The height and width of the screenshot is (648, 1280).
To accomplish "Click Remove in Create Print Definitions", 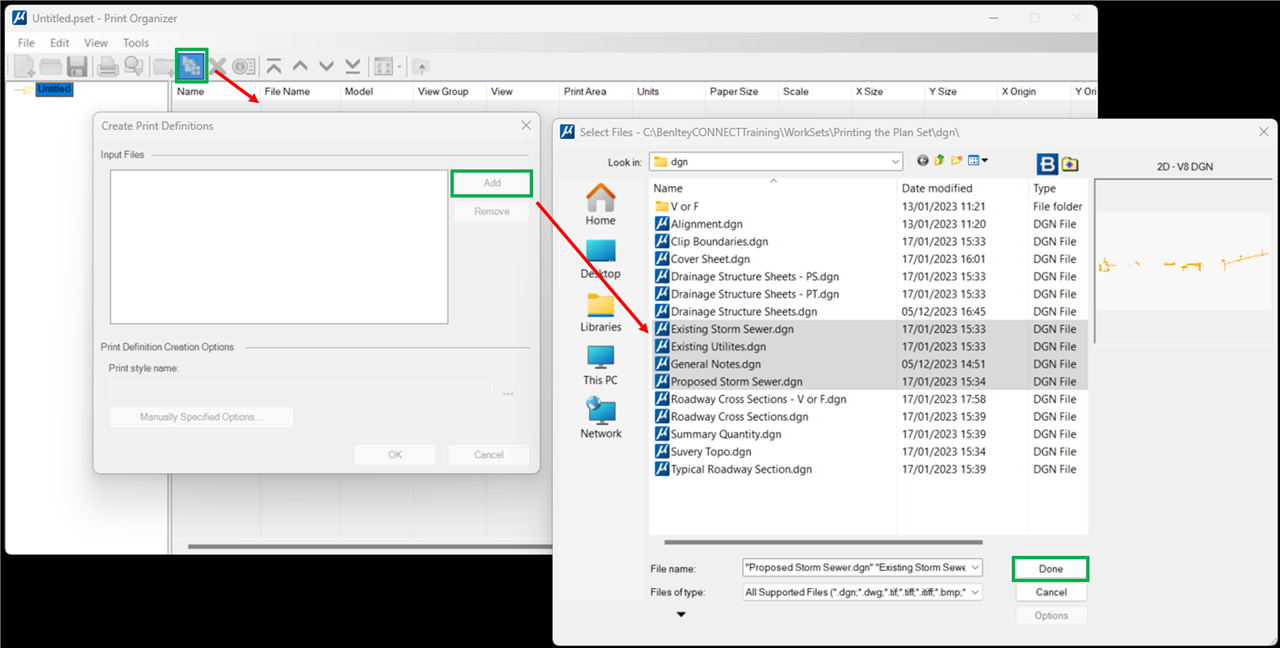I will (492, 211).
